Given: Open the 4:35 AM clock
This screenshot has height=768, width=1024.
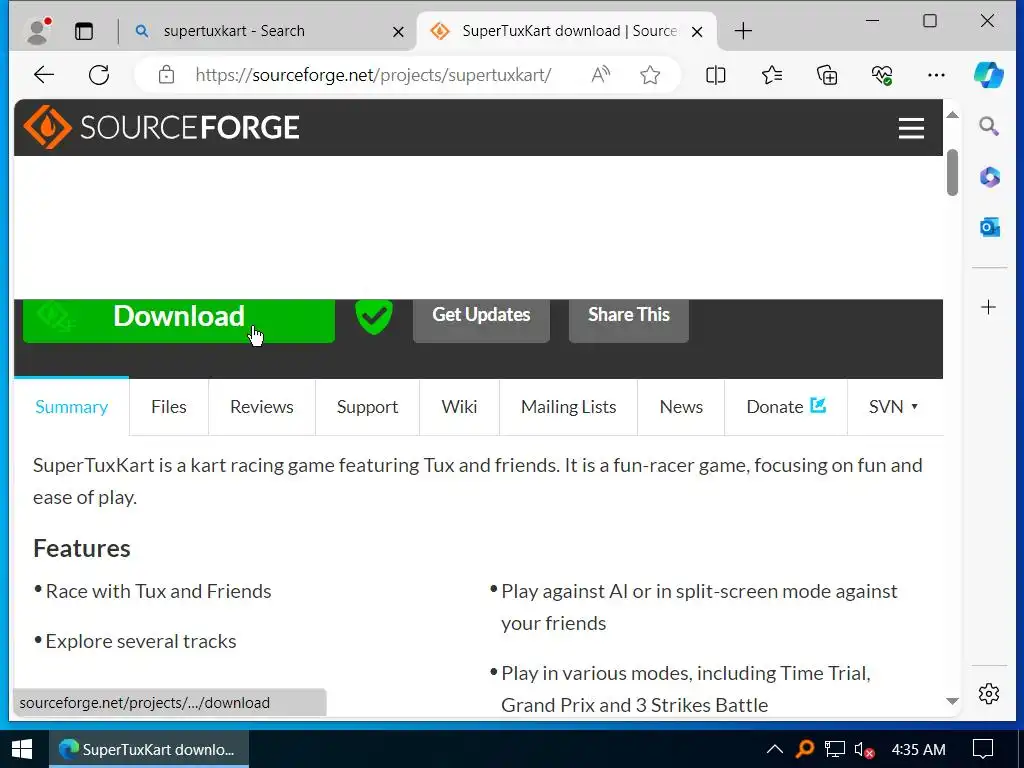Looking at the screenshot, I should click(918, 750).
